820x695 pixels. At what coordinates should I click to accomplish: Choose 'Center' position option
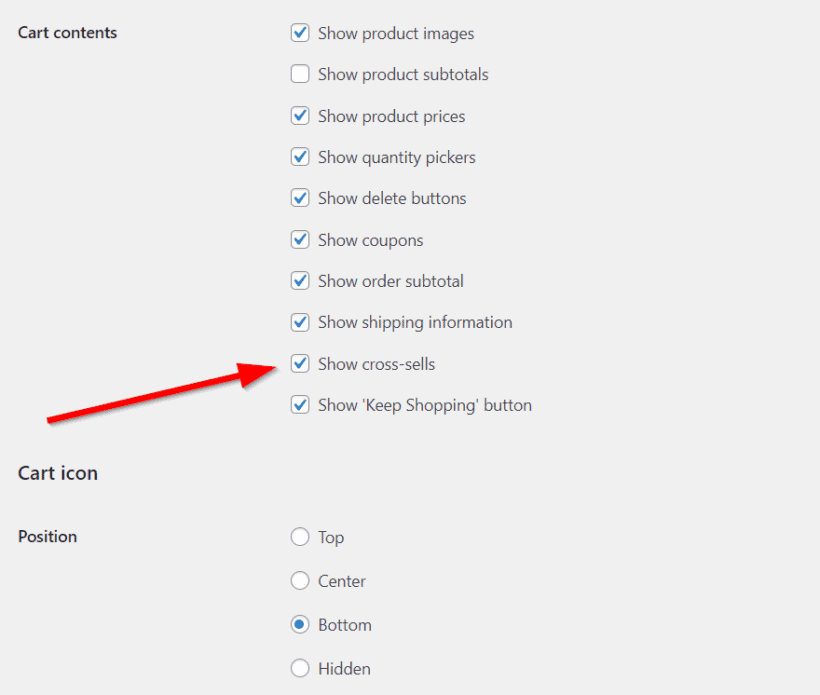pyautogui.click(x=300, y=581)
